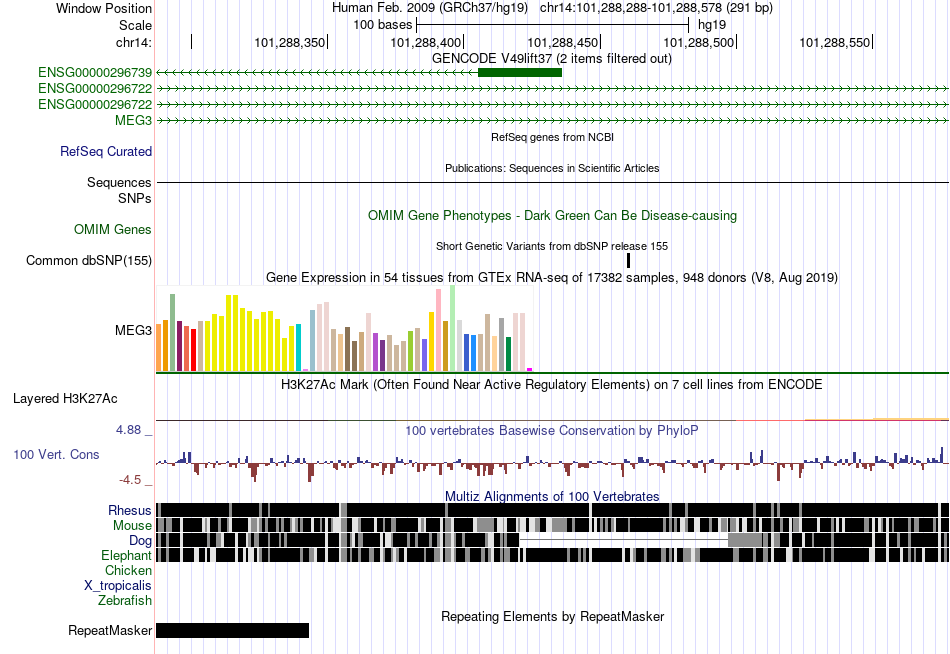Click the X_tropicalis alignment row label
The width and height of the screenshot is (950, 654).
tap(118, 586)
